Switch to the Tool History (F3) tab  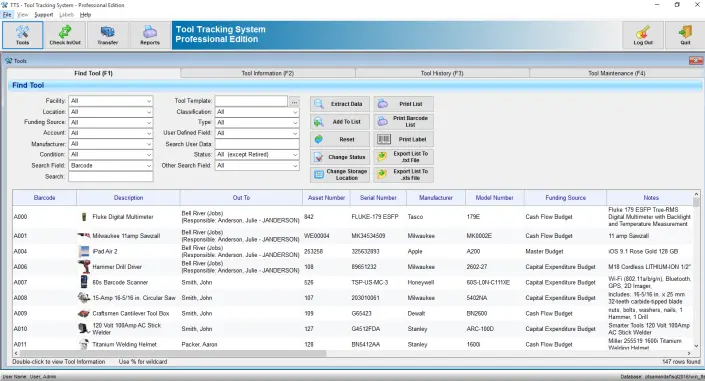442,73
